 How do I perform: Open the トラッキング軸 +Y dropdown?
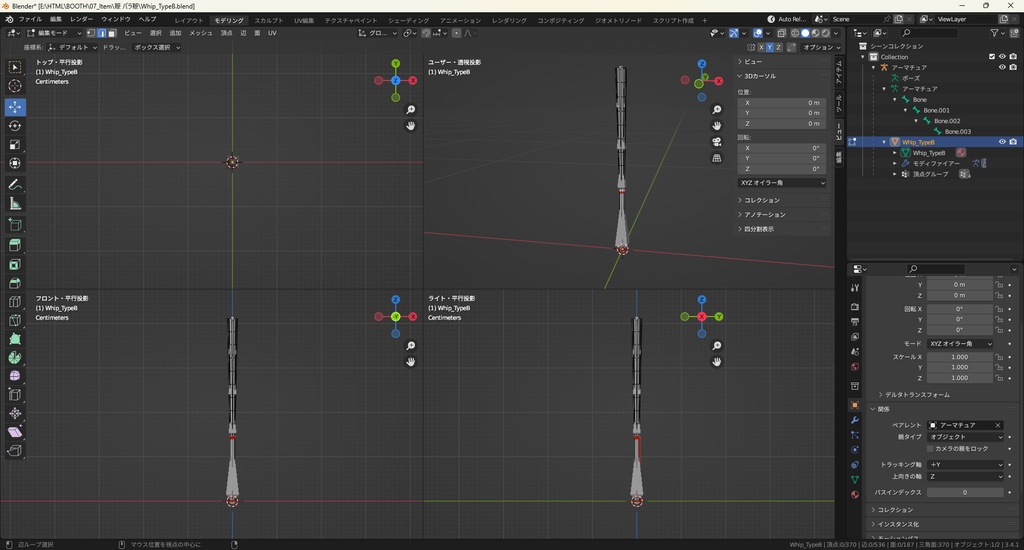[965, 464]
